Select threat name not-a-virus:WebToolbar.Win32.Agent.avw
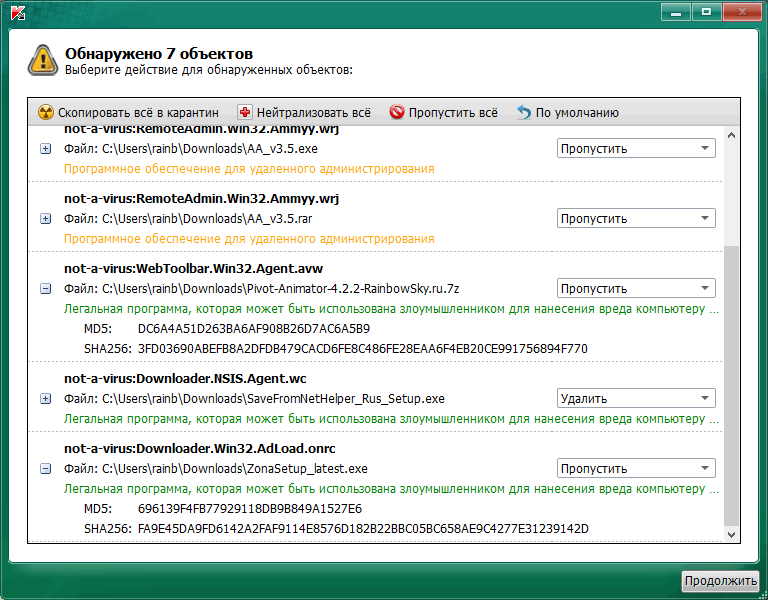The width and height of the screenshot is (768, 600). (x=193, y=268)
